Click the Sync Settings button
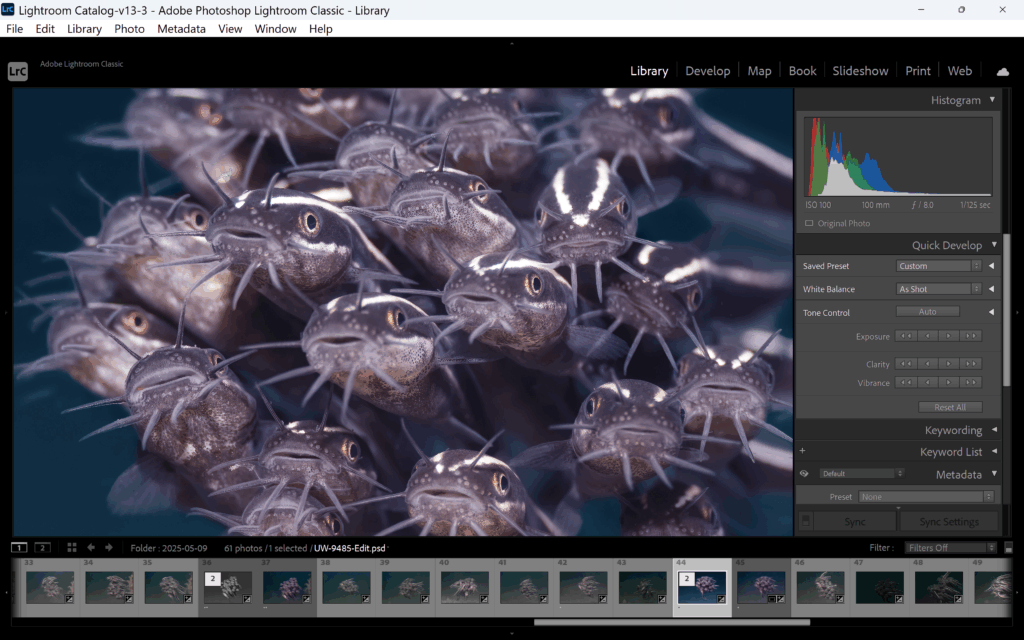 pos(949,521)
